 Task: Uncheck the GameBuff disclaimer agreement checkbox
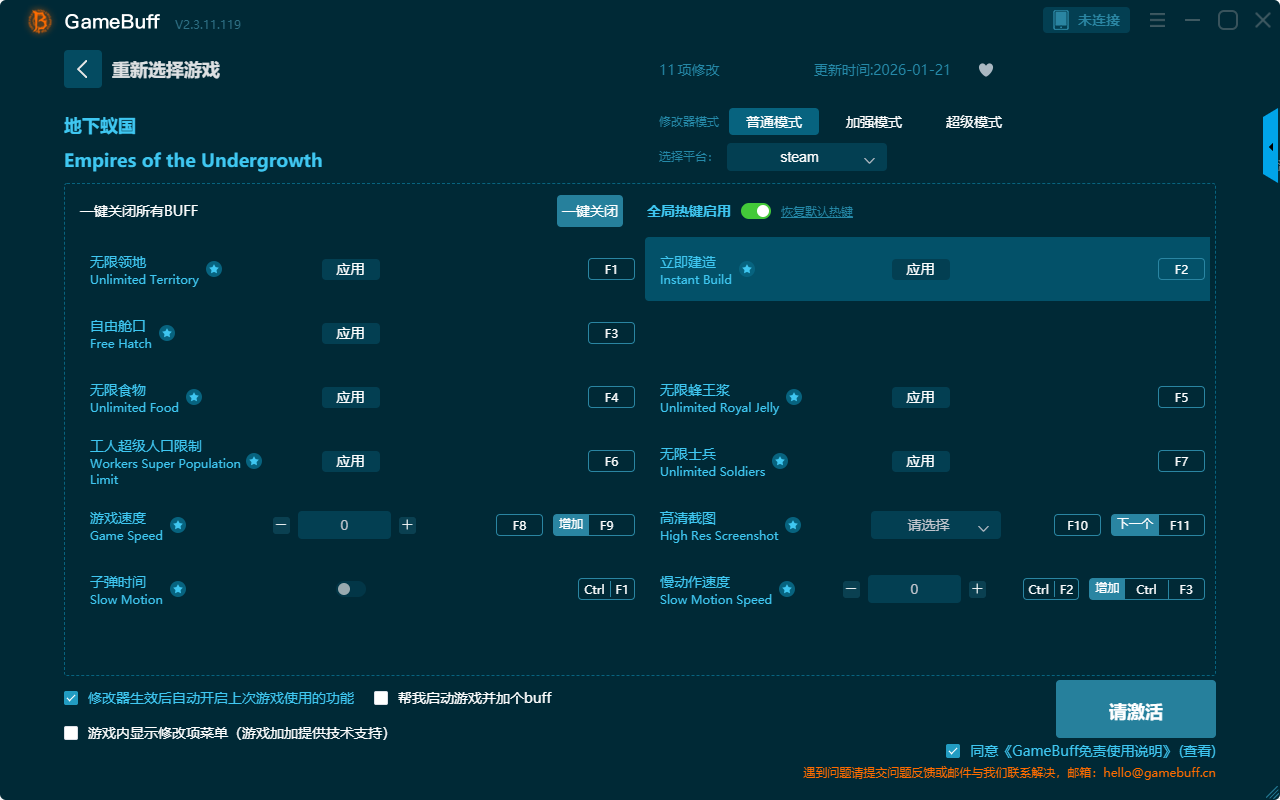(953, 751)
